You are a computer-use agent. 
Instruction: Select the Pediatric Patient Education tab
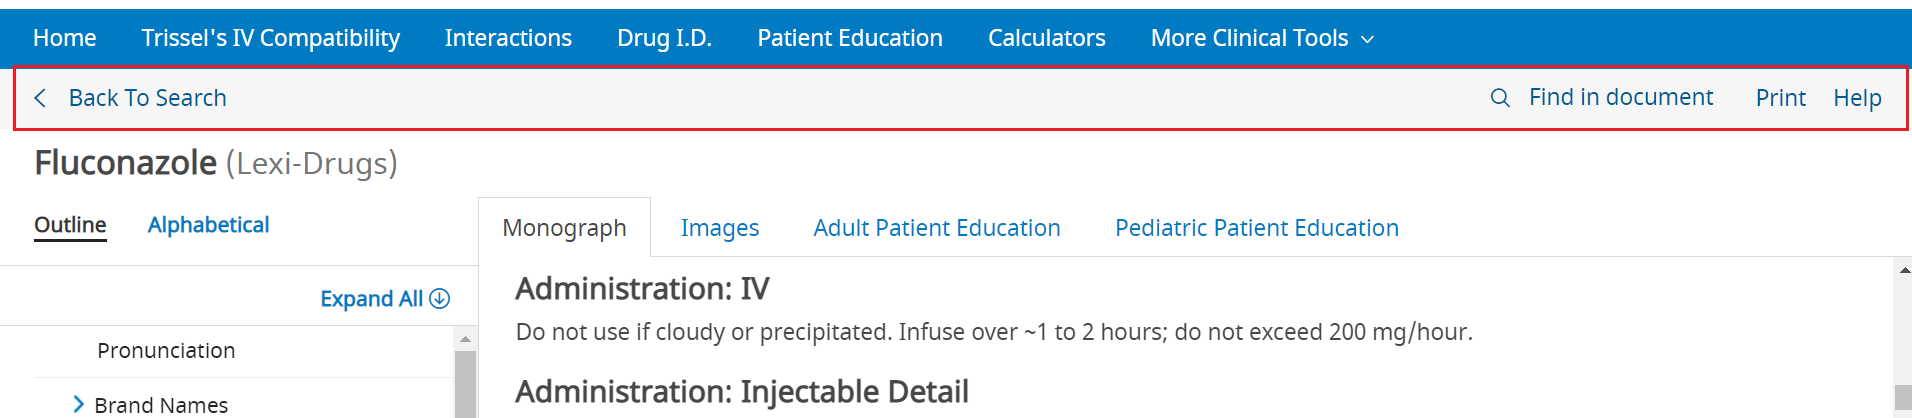[1256, 228]
